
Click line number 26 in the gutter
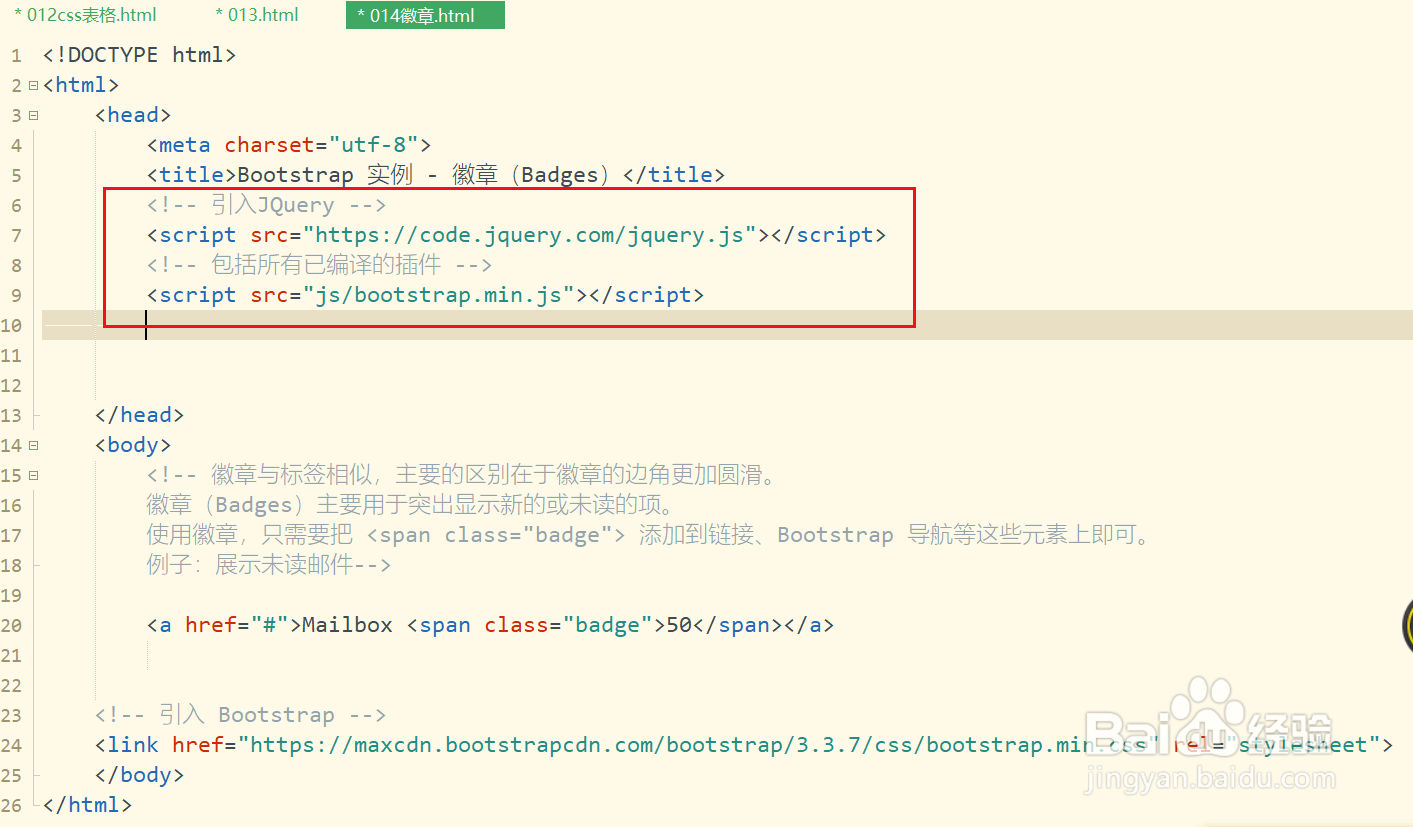pyautogui.click(x=11, y=805)
